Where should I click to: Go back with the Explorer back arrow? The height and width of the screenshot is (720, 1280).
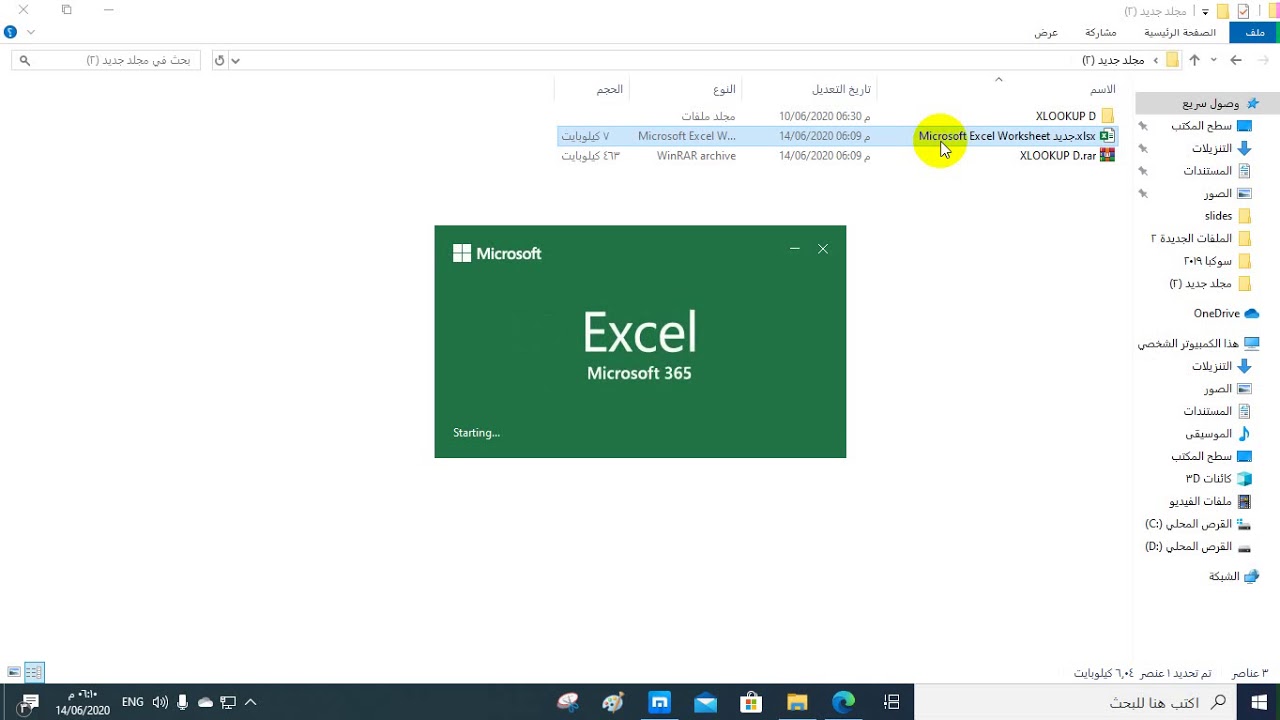click(1236, 60)
